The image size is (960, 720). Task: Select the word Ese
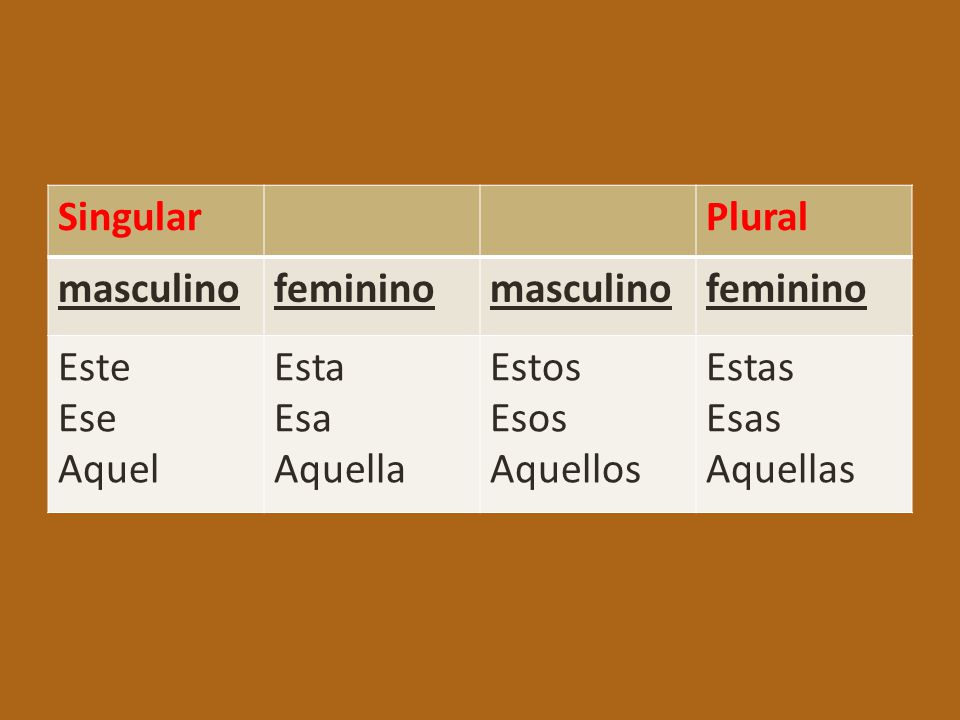tap(88, 419)
